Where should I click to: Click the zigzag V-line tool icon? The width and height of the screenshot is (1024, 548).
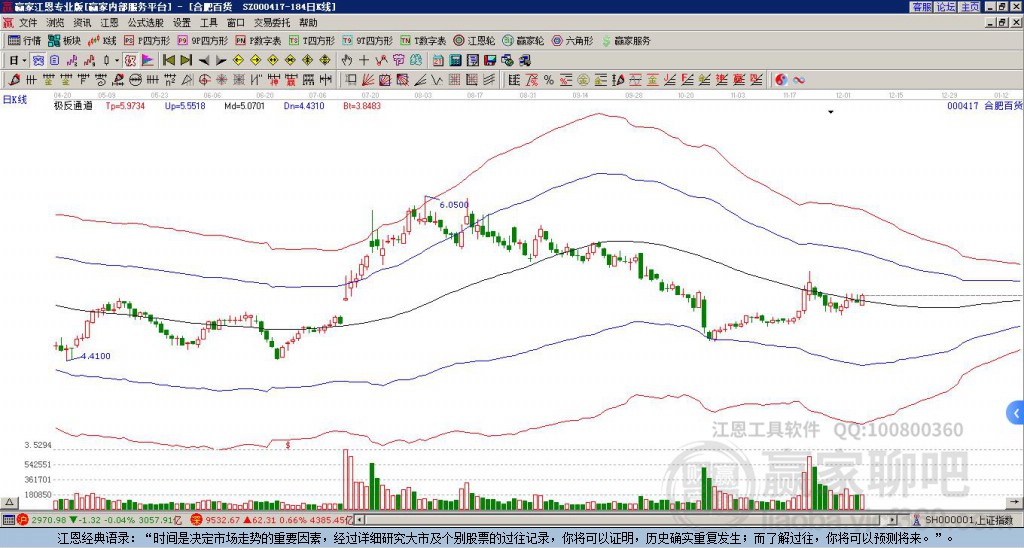click(437, 80)
